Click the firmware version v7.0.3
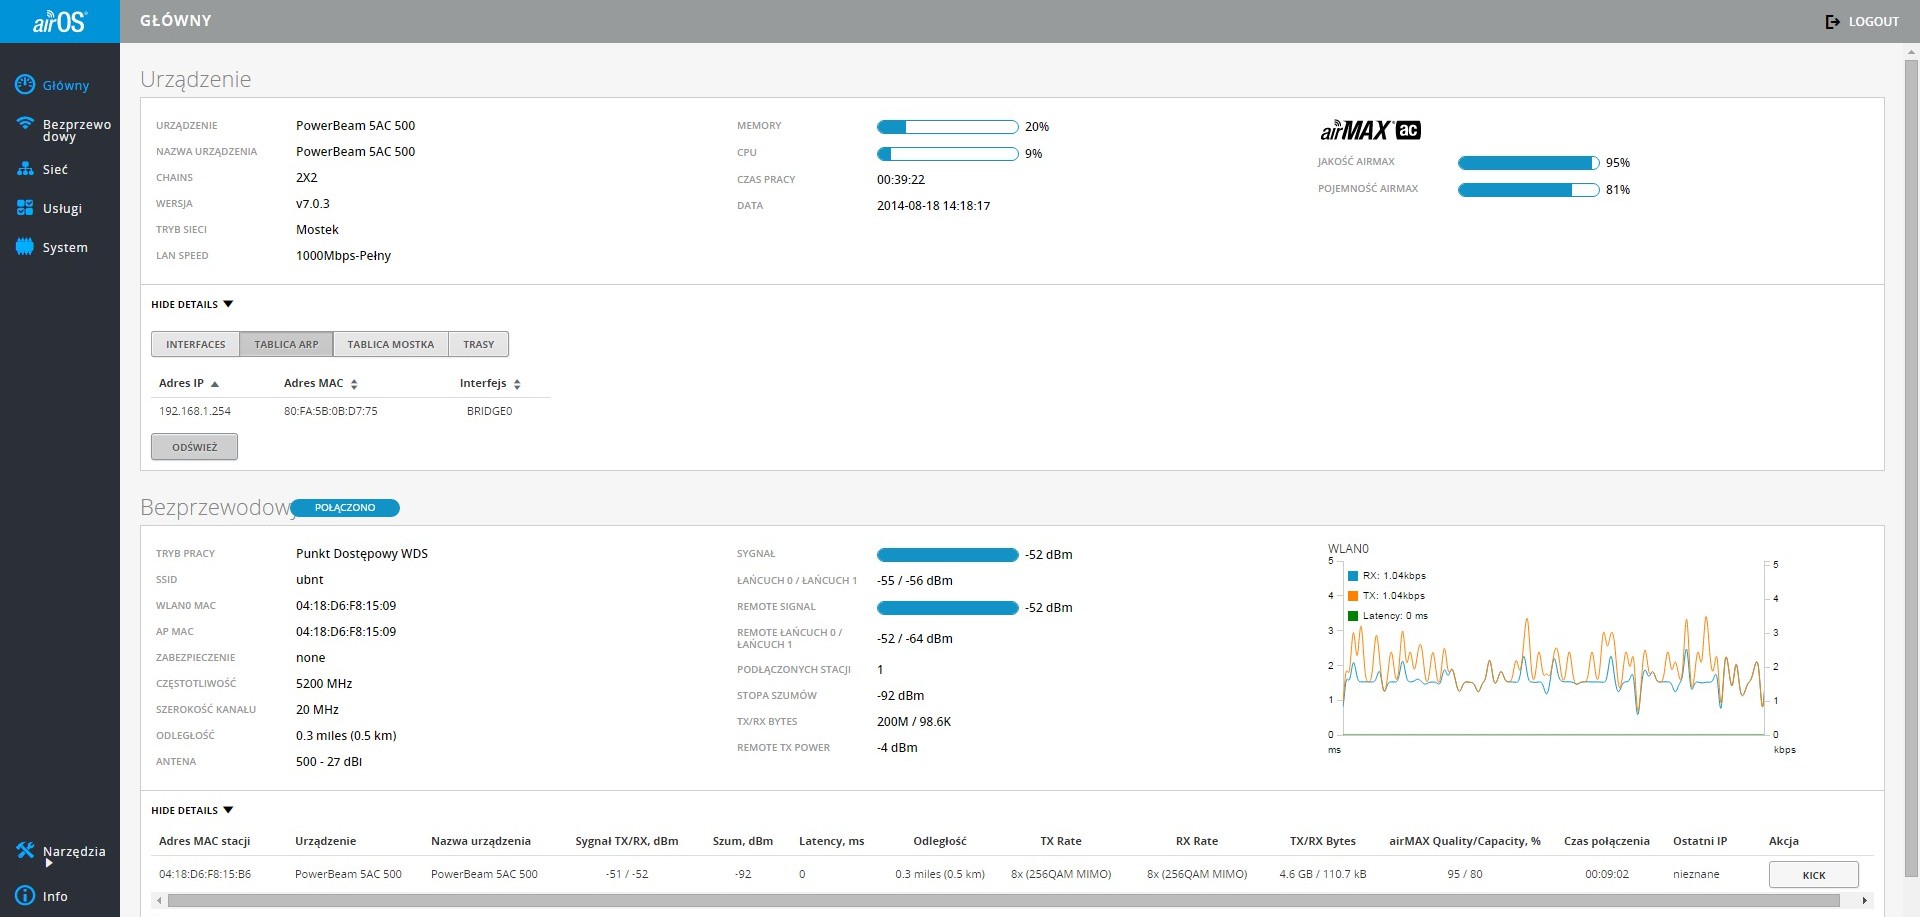The width and height of the screenshot is (1920, 917). (x=313, y=204)
